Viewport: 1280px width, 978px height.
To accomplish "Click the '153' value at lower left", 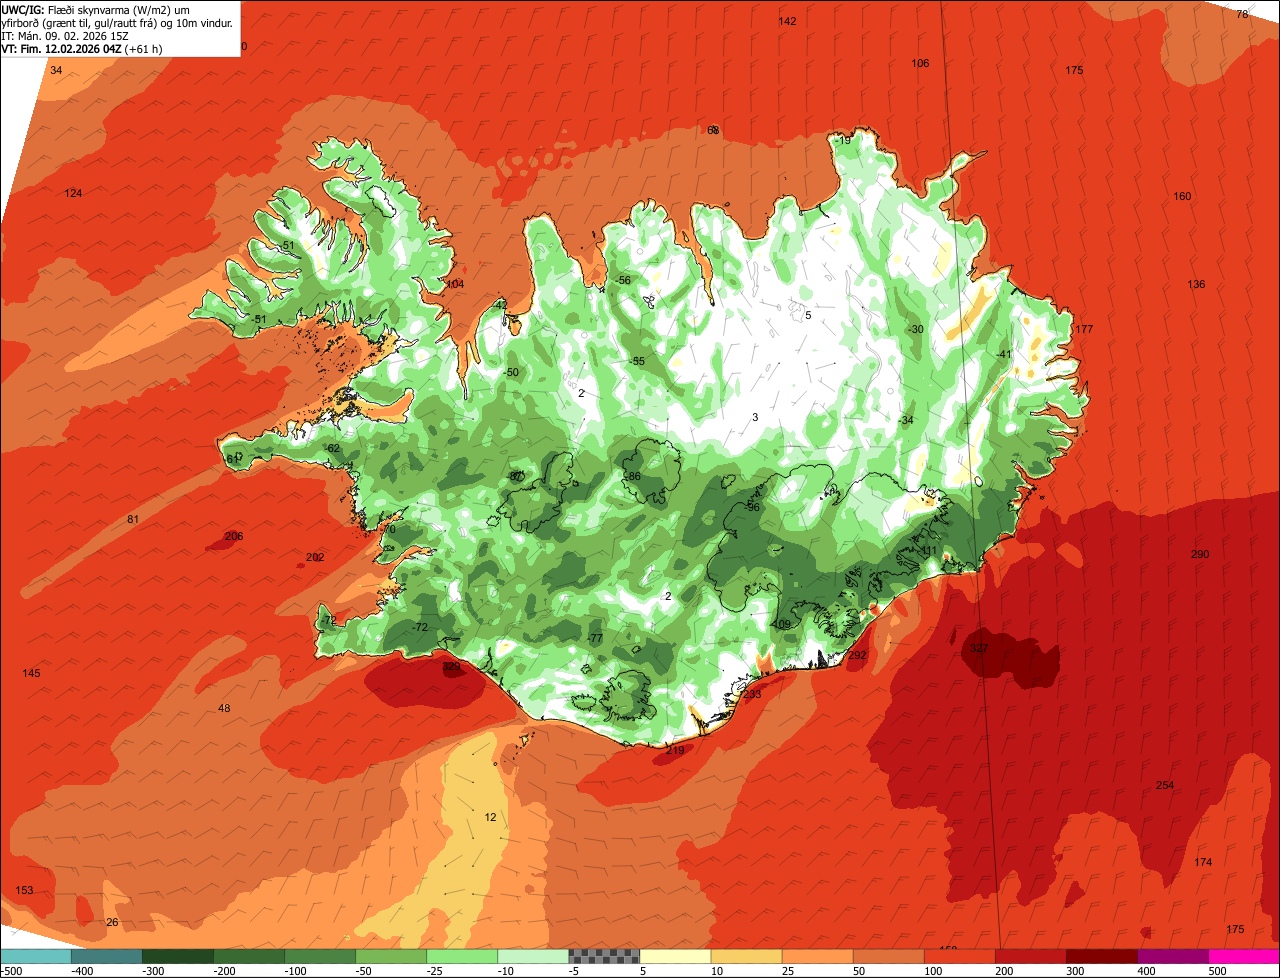I will (24, 890).
